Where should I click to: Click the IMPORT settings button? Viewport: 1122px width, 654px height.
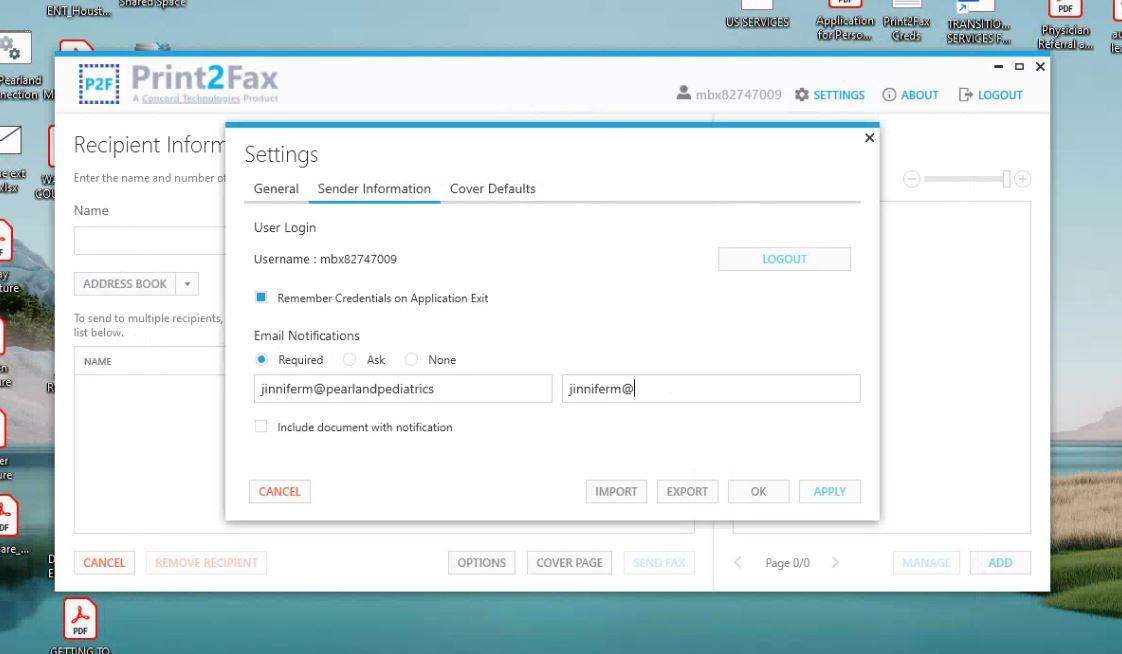616,492
